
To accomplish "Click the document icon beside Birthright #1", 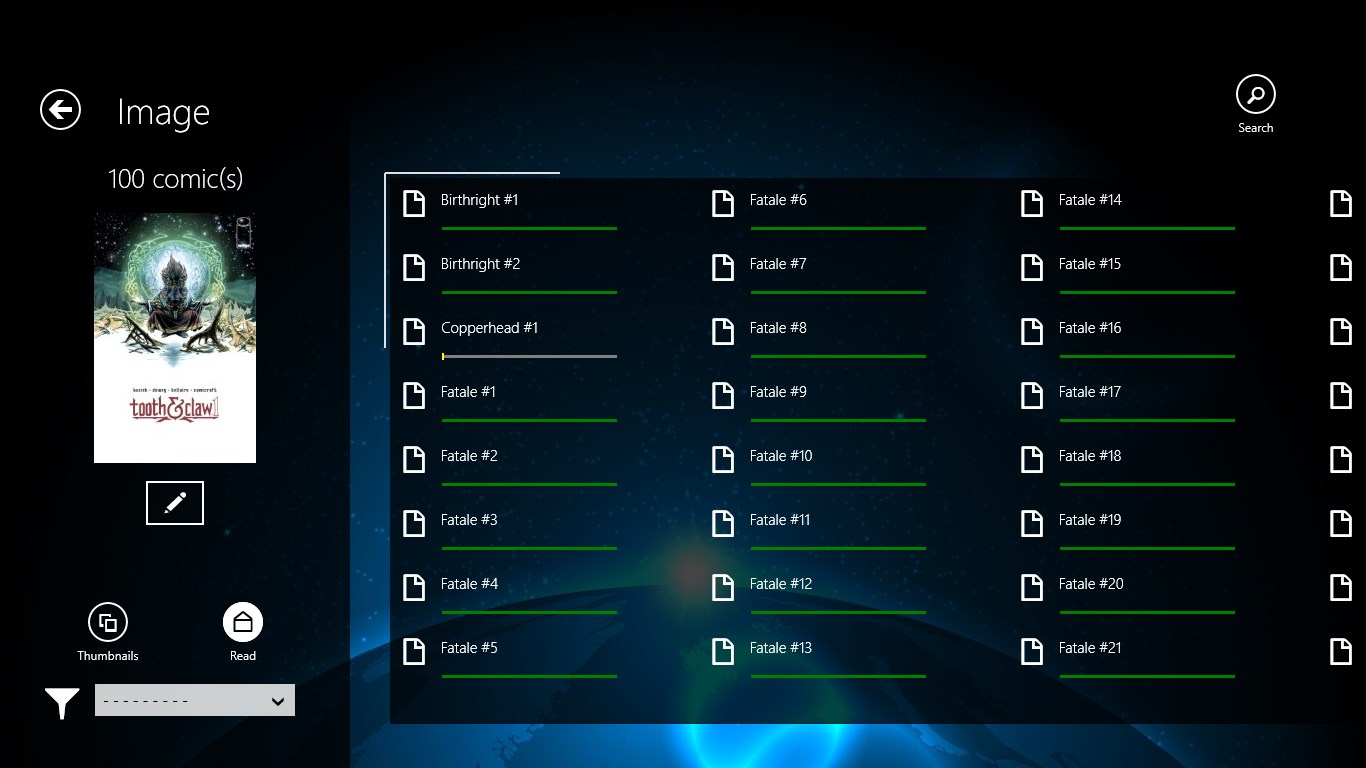I will pos(414,203).
